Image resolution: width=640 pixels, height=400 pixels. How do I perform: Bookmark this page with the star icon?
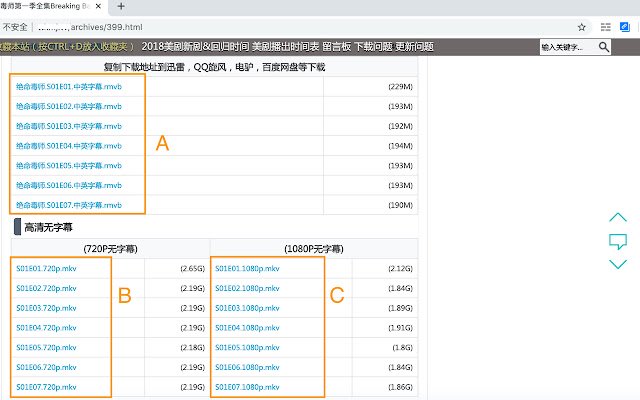pyautogui.click(x=582, y=27)
